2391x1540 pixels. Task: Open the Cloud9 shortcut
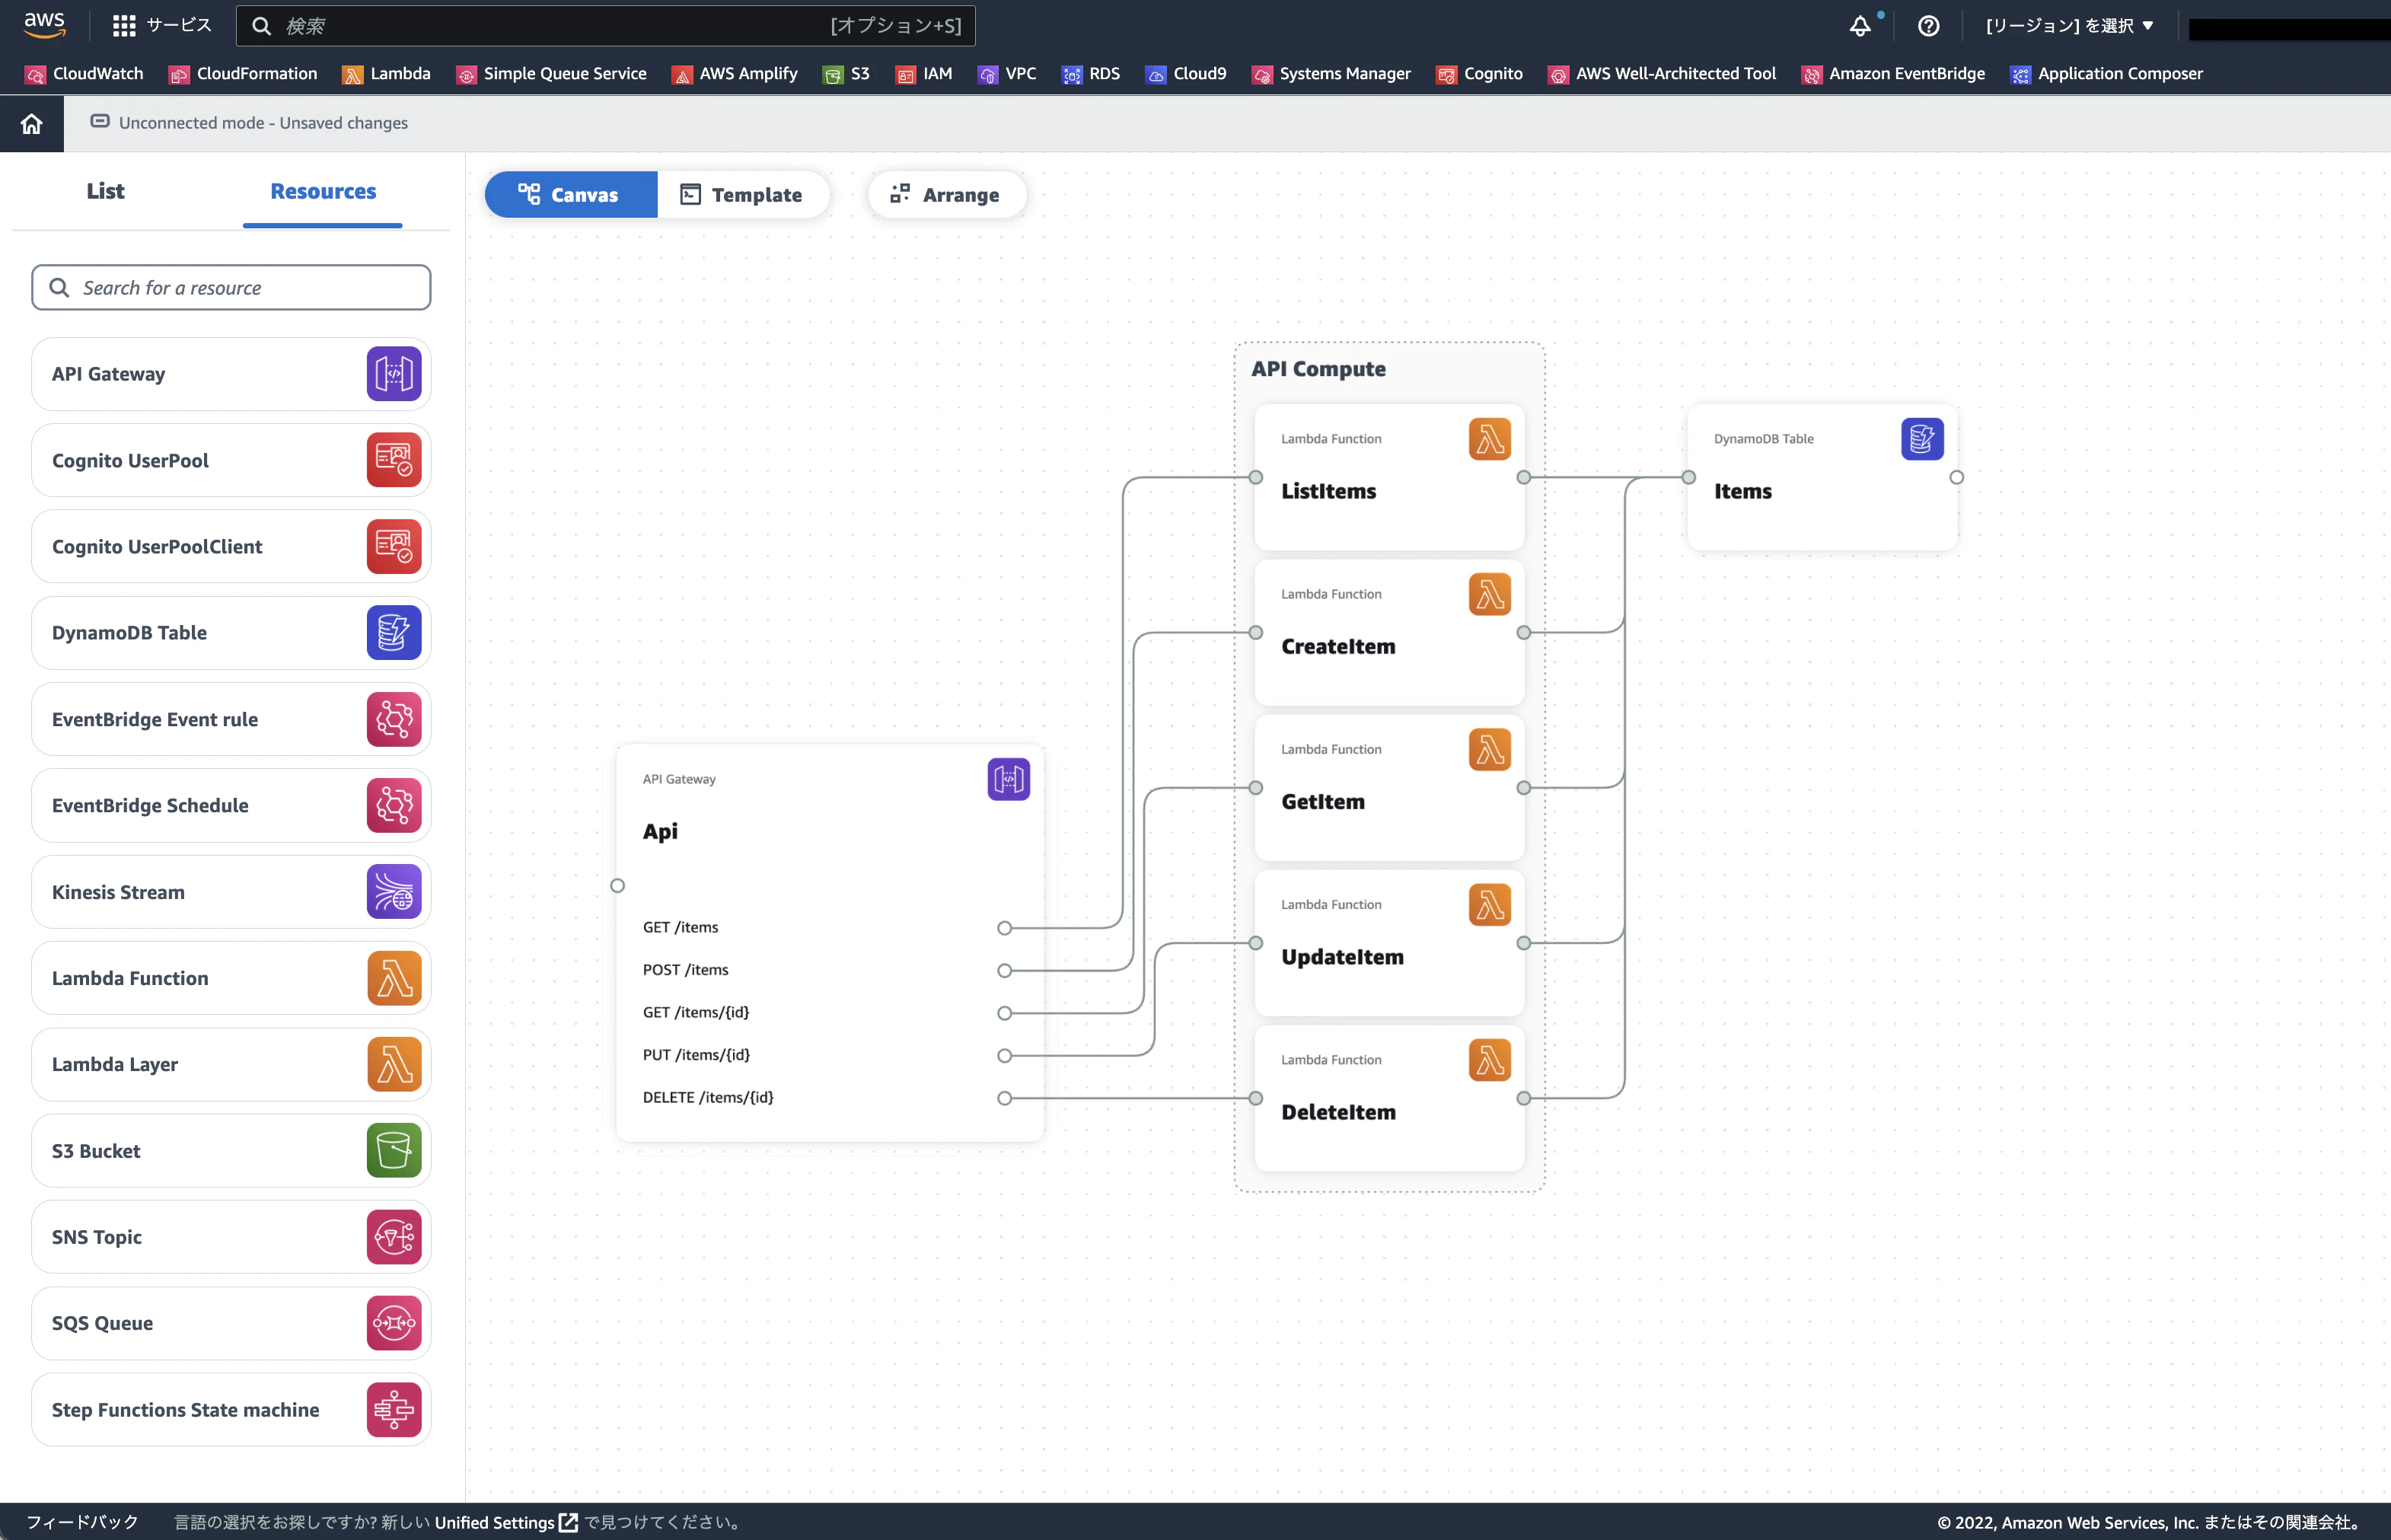click(x=1186, y=74)
